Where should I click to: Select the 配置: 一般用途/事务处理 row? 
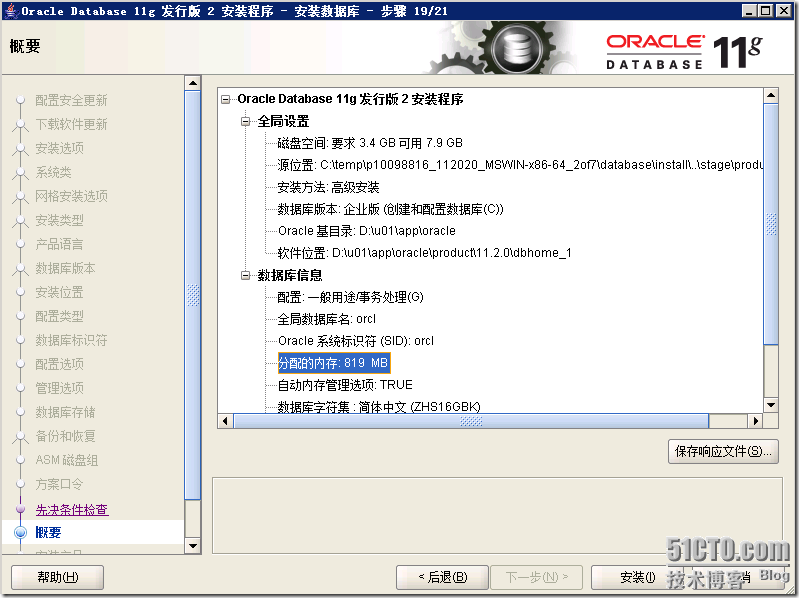351,297
